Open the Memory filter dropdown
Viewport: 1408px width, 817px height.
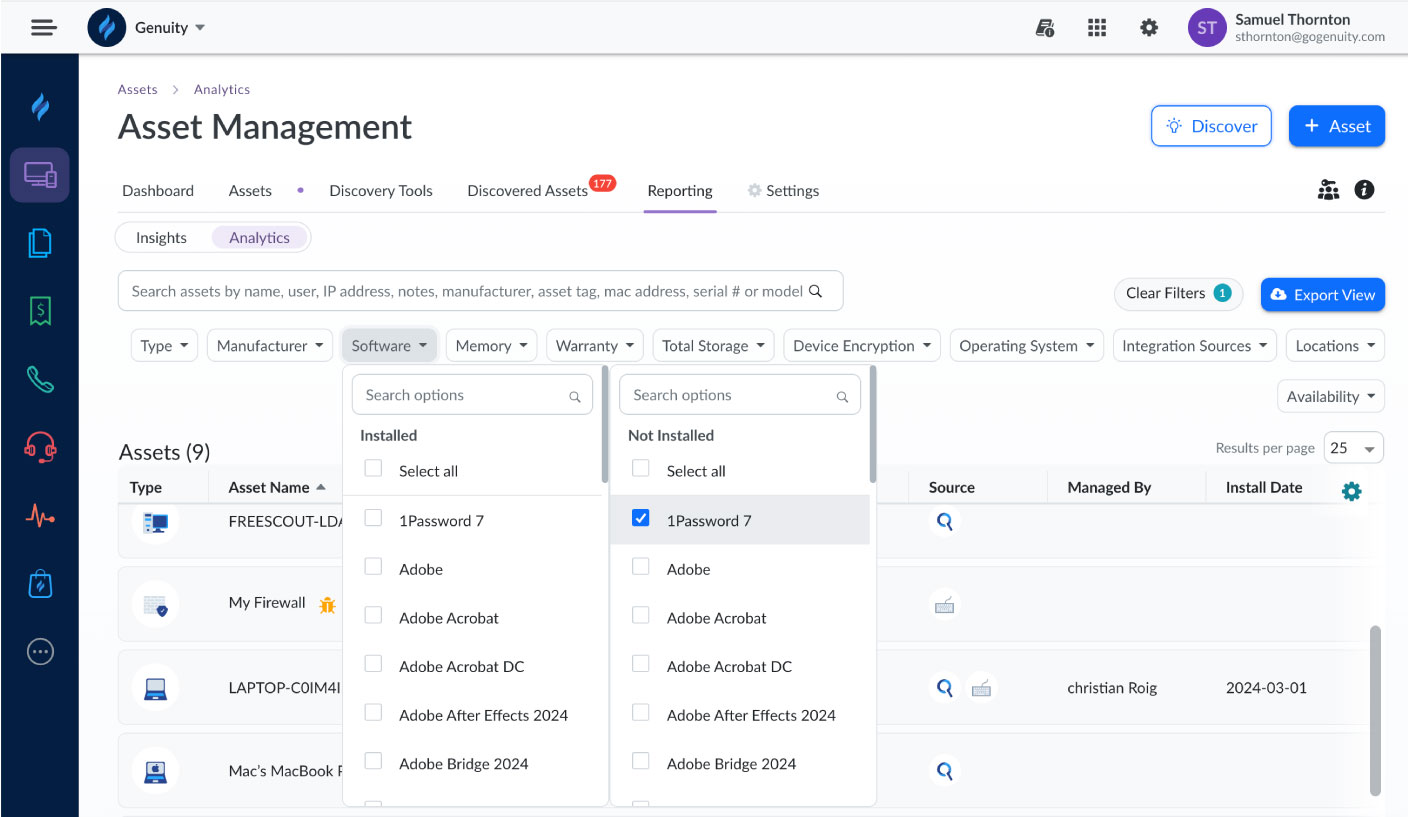[492, 345]
